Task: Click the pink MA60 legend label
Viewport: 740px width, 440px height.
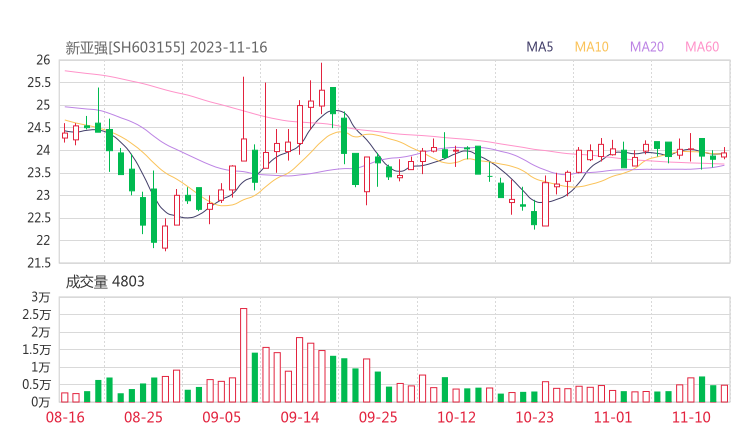Action: coord(702,47)
